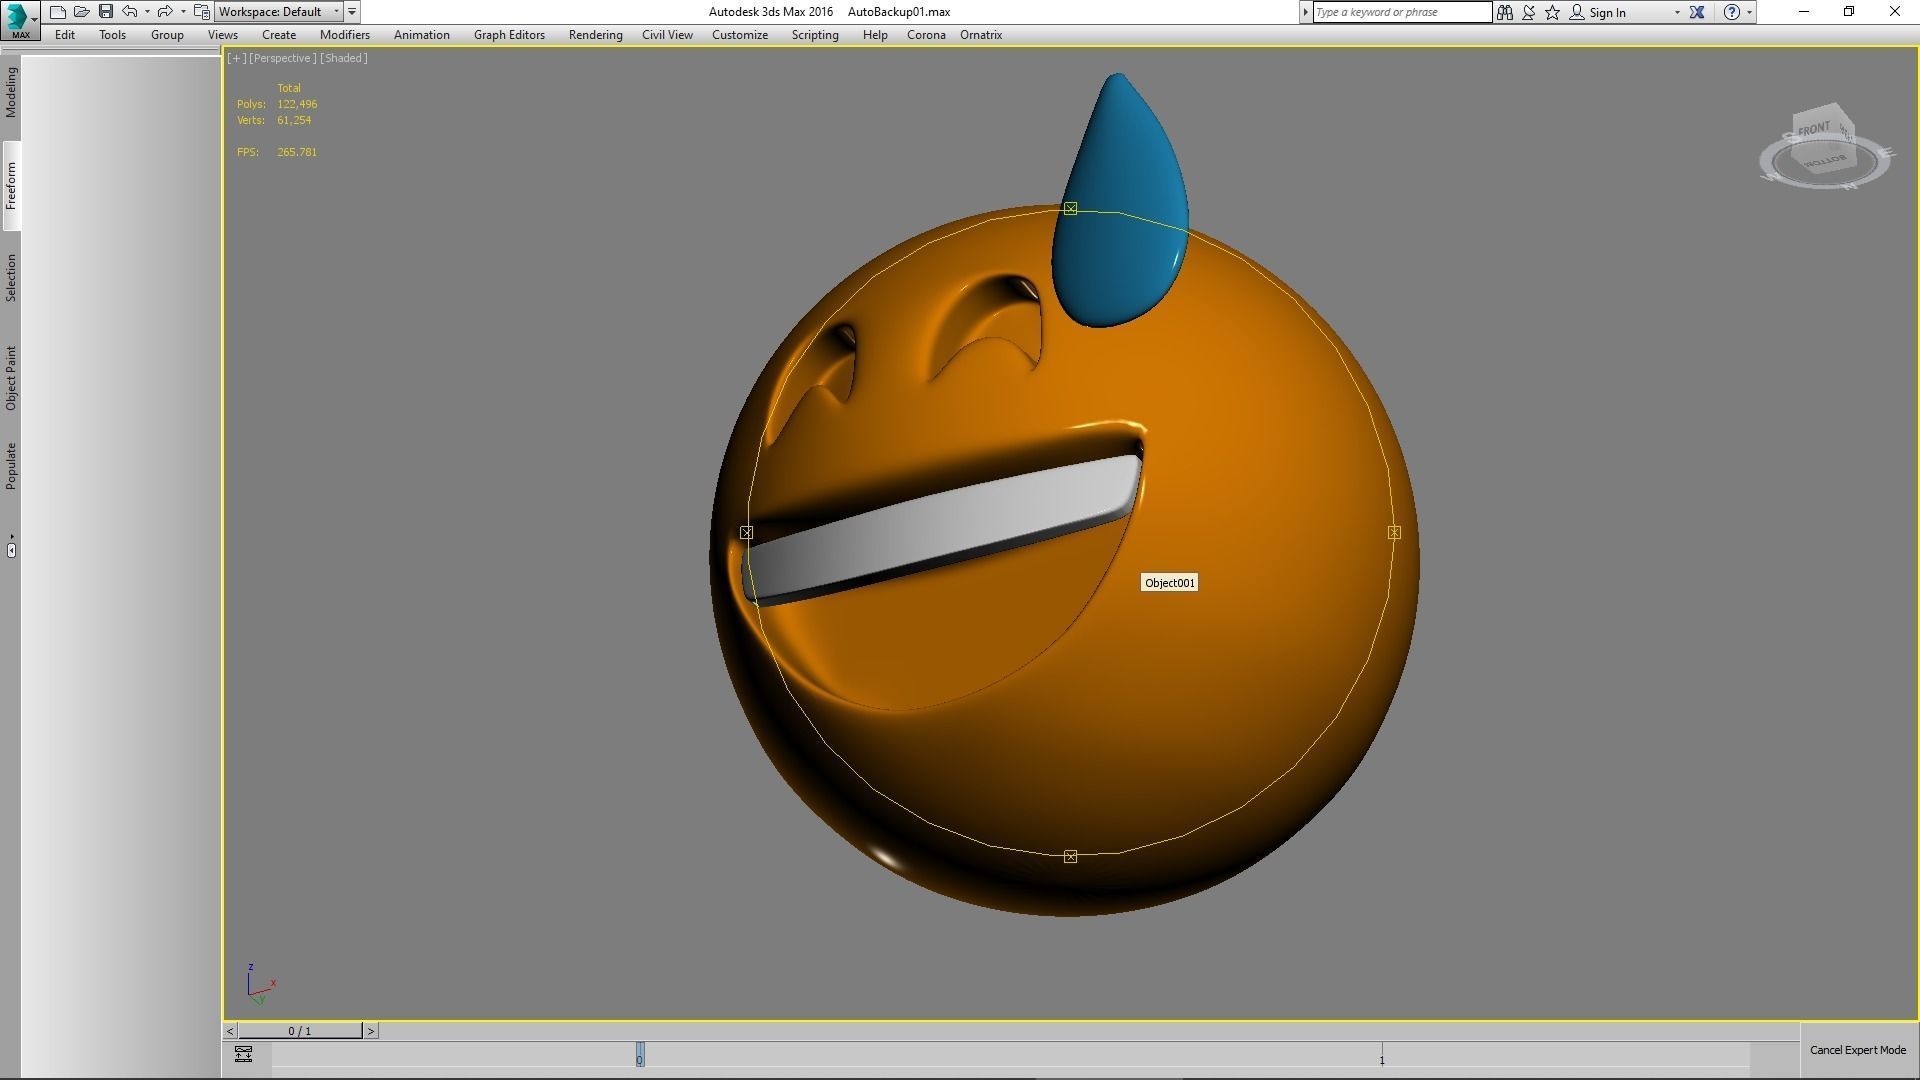Open the Customize menu
Image resolution: width=1920 pixels, height=1080 pixels.
click(740, 35)
